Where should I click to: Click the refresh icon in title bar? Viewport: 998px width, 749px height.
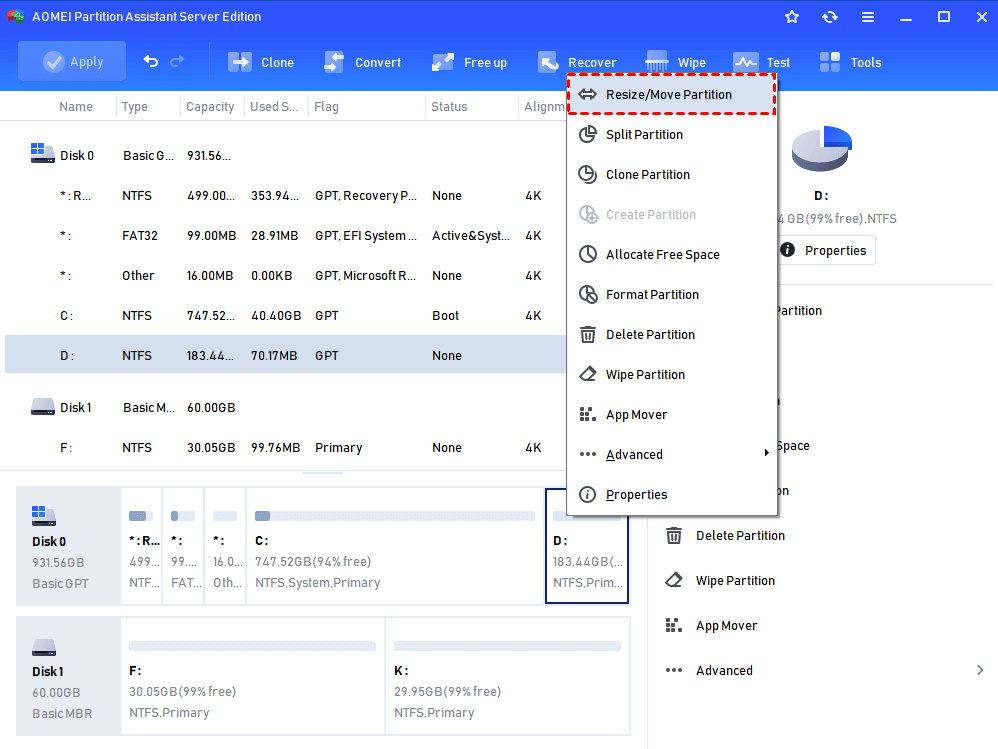point(830,17)
